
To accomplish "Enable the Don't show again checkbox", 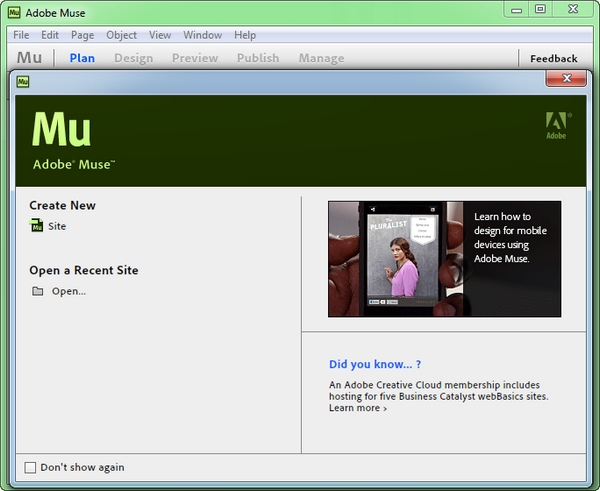I will point(30,467).
